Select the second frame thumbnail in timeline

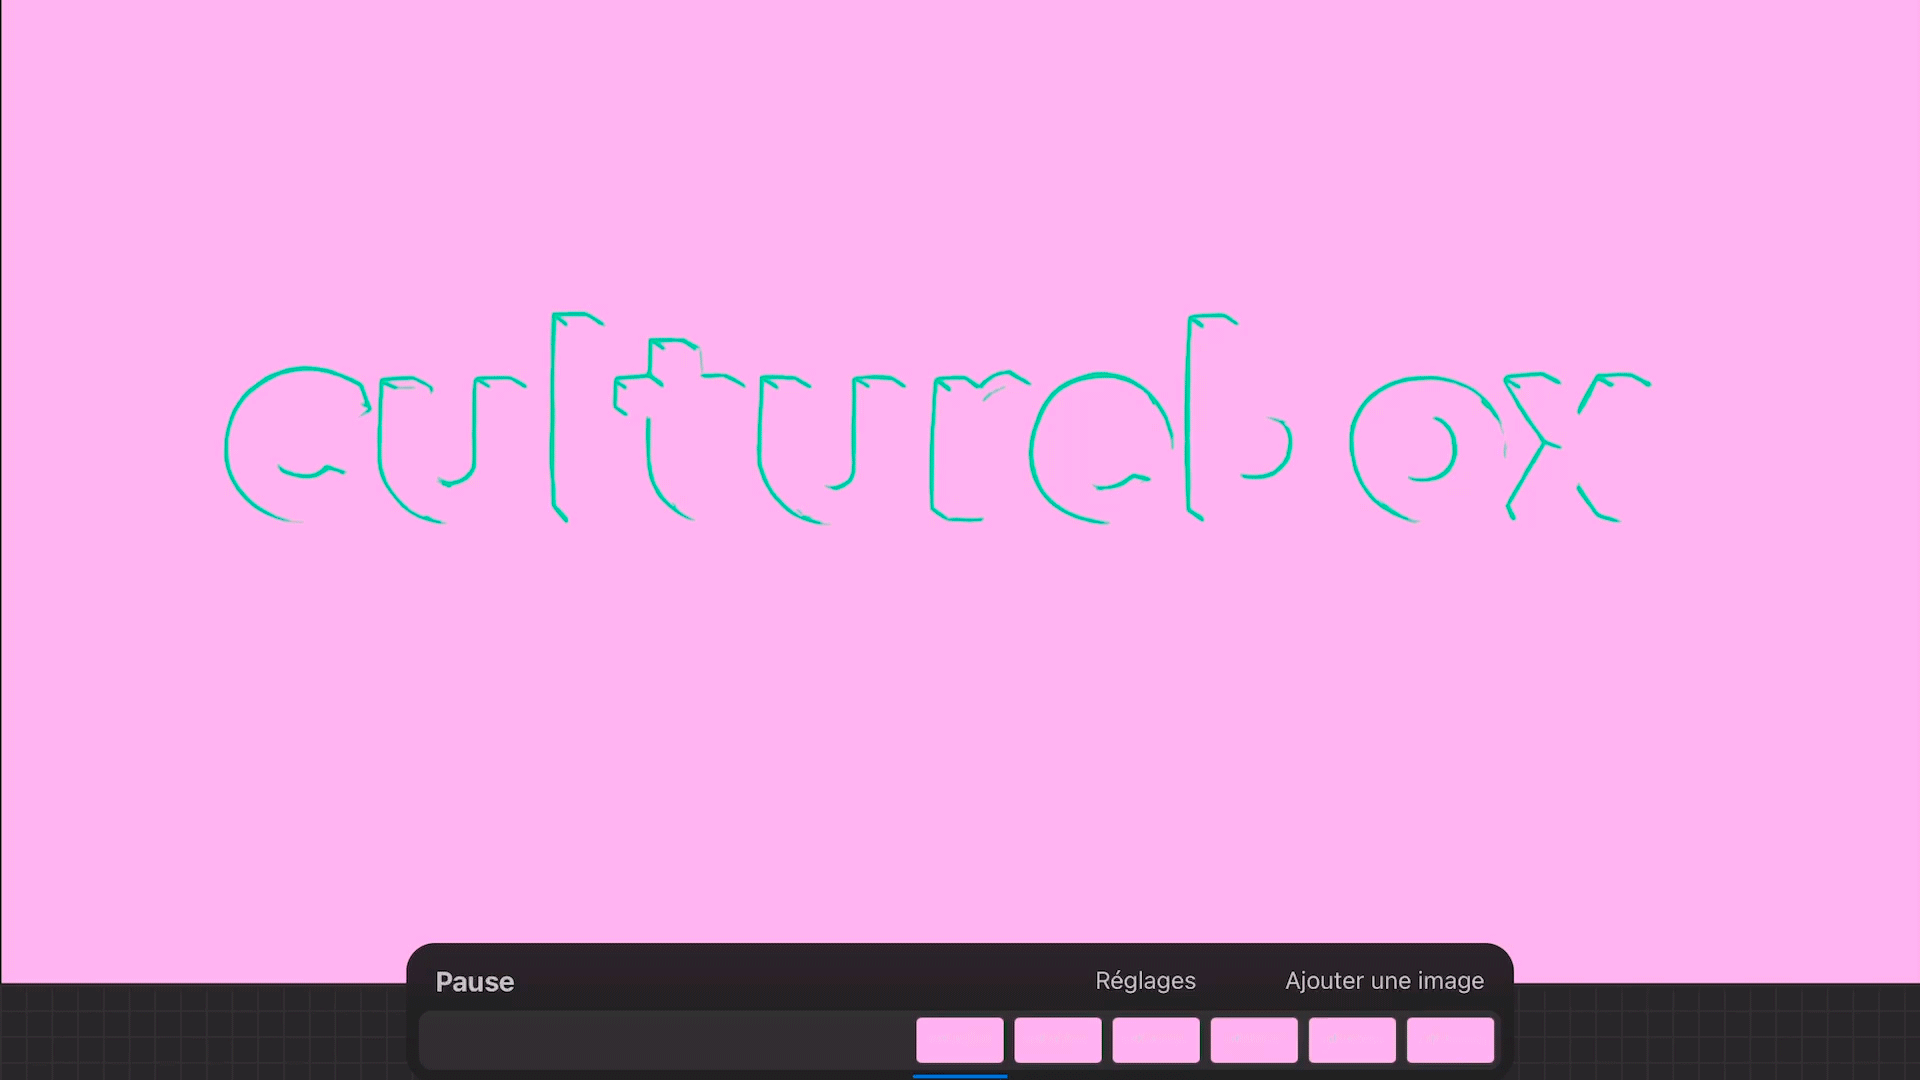click(x=1058, y=1040)
